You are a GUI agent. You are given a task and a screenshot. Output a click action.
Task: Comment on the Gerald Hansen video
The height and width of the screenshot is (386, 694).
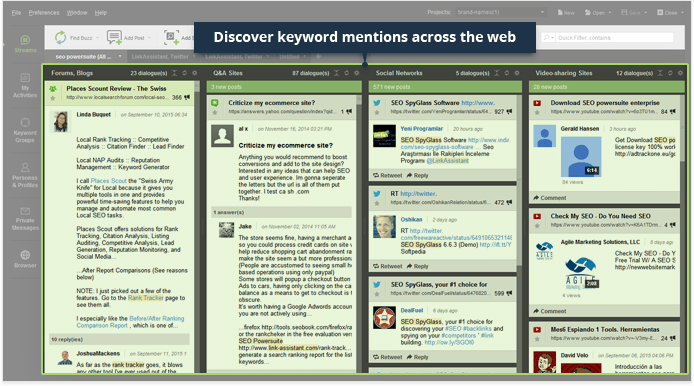pyautogui.click(x=550, y=198)
